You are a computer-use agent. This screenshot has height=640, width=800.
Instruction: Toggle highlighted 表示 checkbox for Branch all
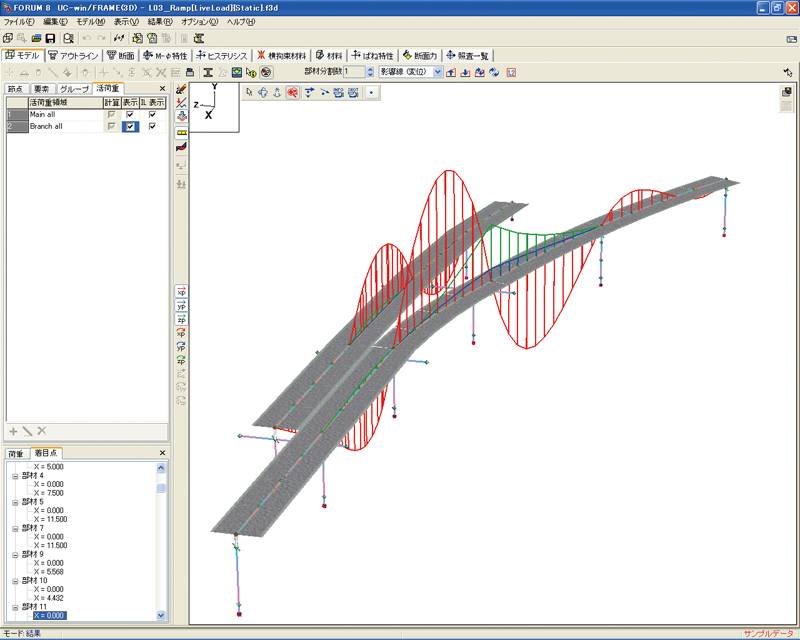pos(130,126)
